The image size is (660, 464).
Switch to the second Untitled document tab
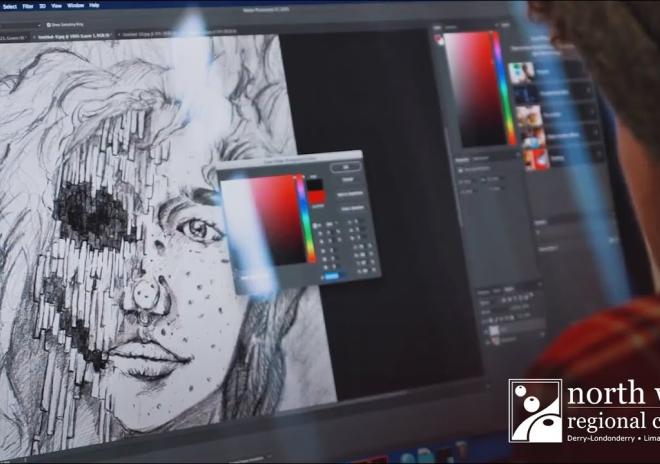147,35
